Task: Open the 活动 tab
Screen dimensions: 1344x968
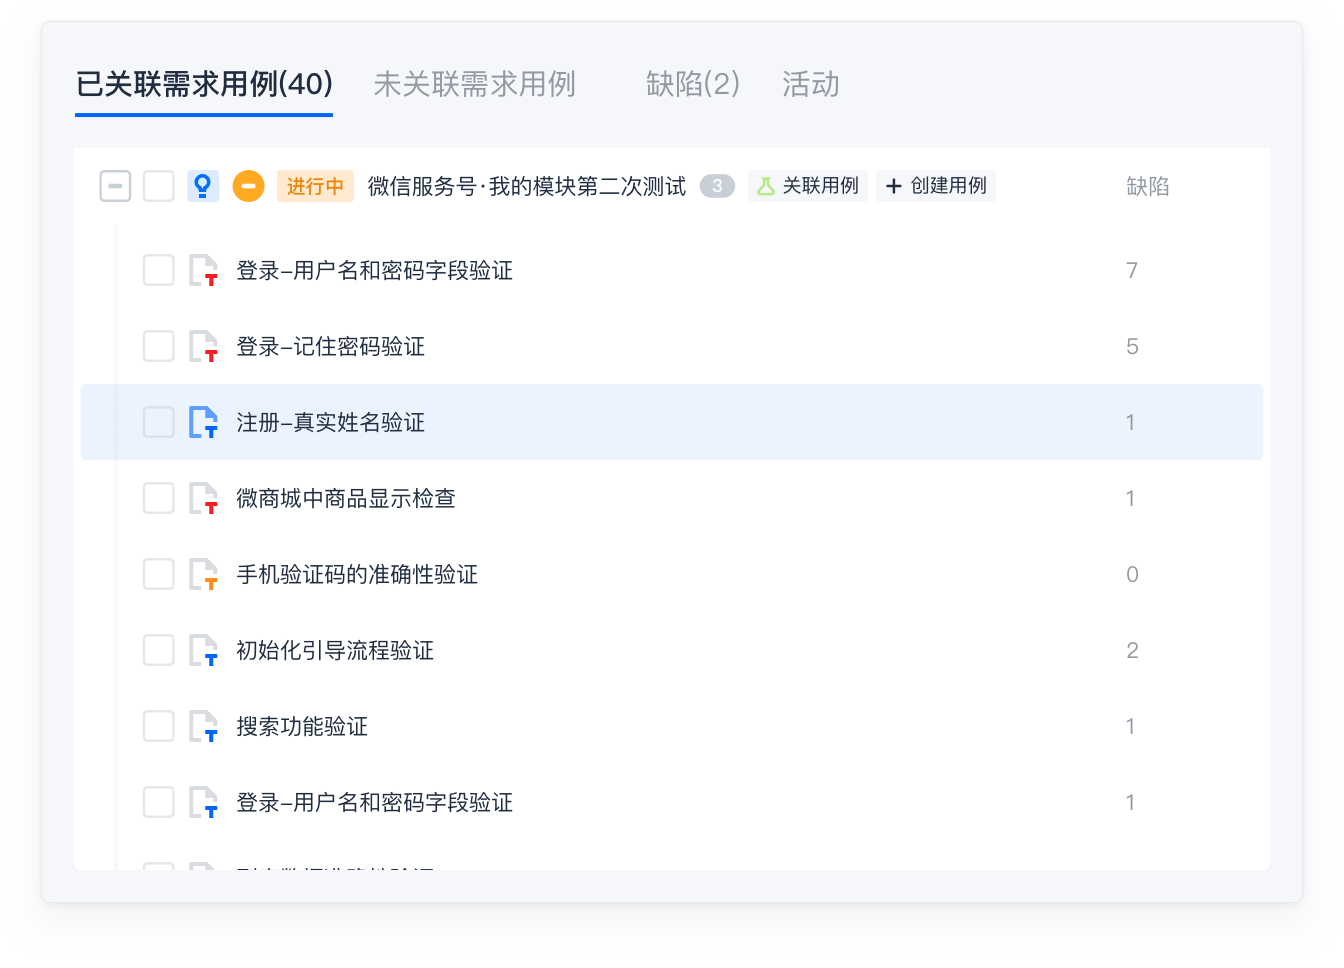Action: pos(810,84)
